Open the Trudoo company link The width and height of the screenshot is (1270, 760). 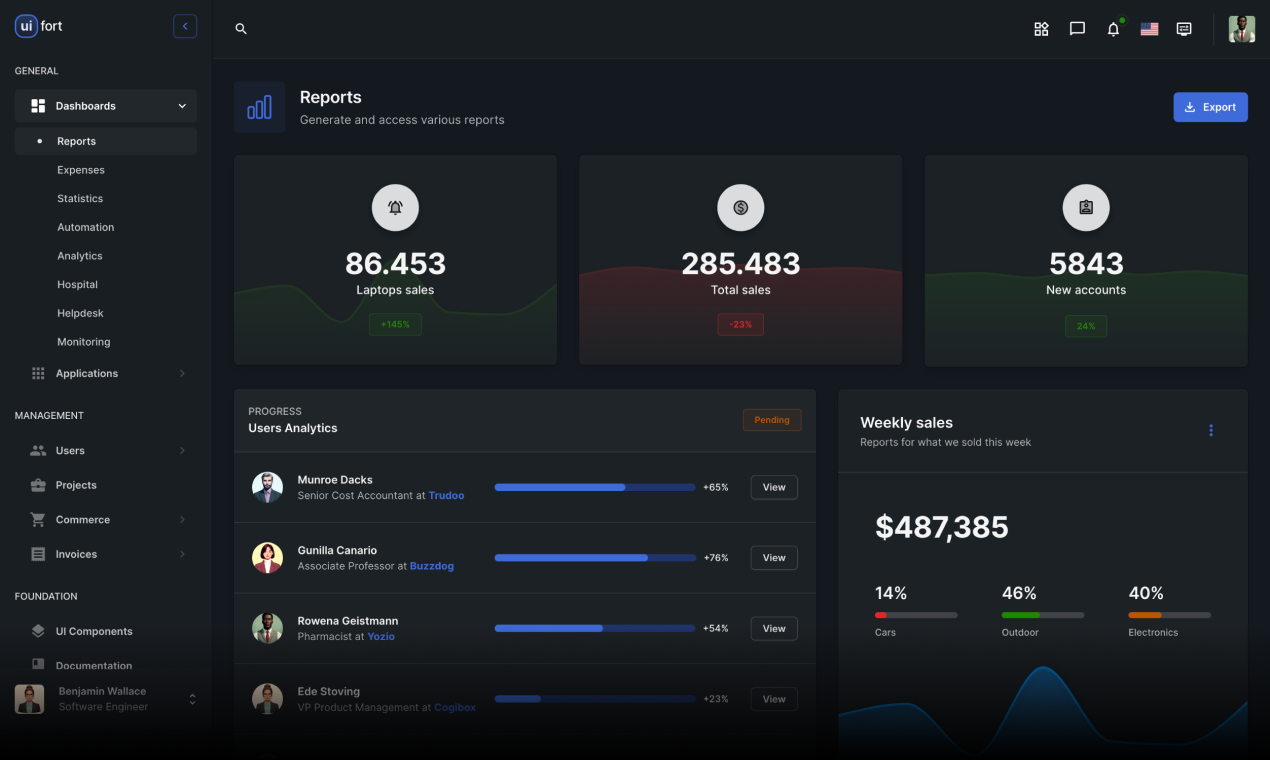(446, 495)
